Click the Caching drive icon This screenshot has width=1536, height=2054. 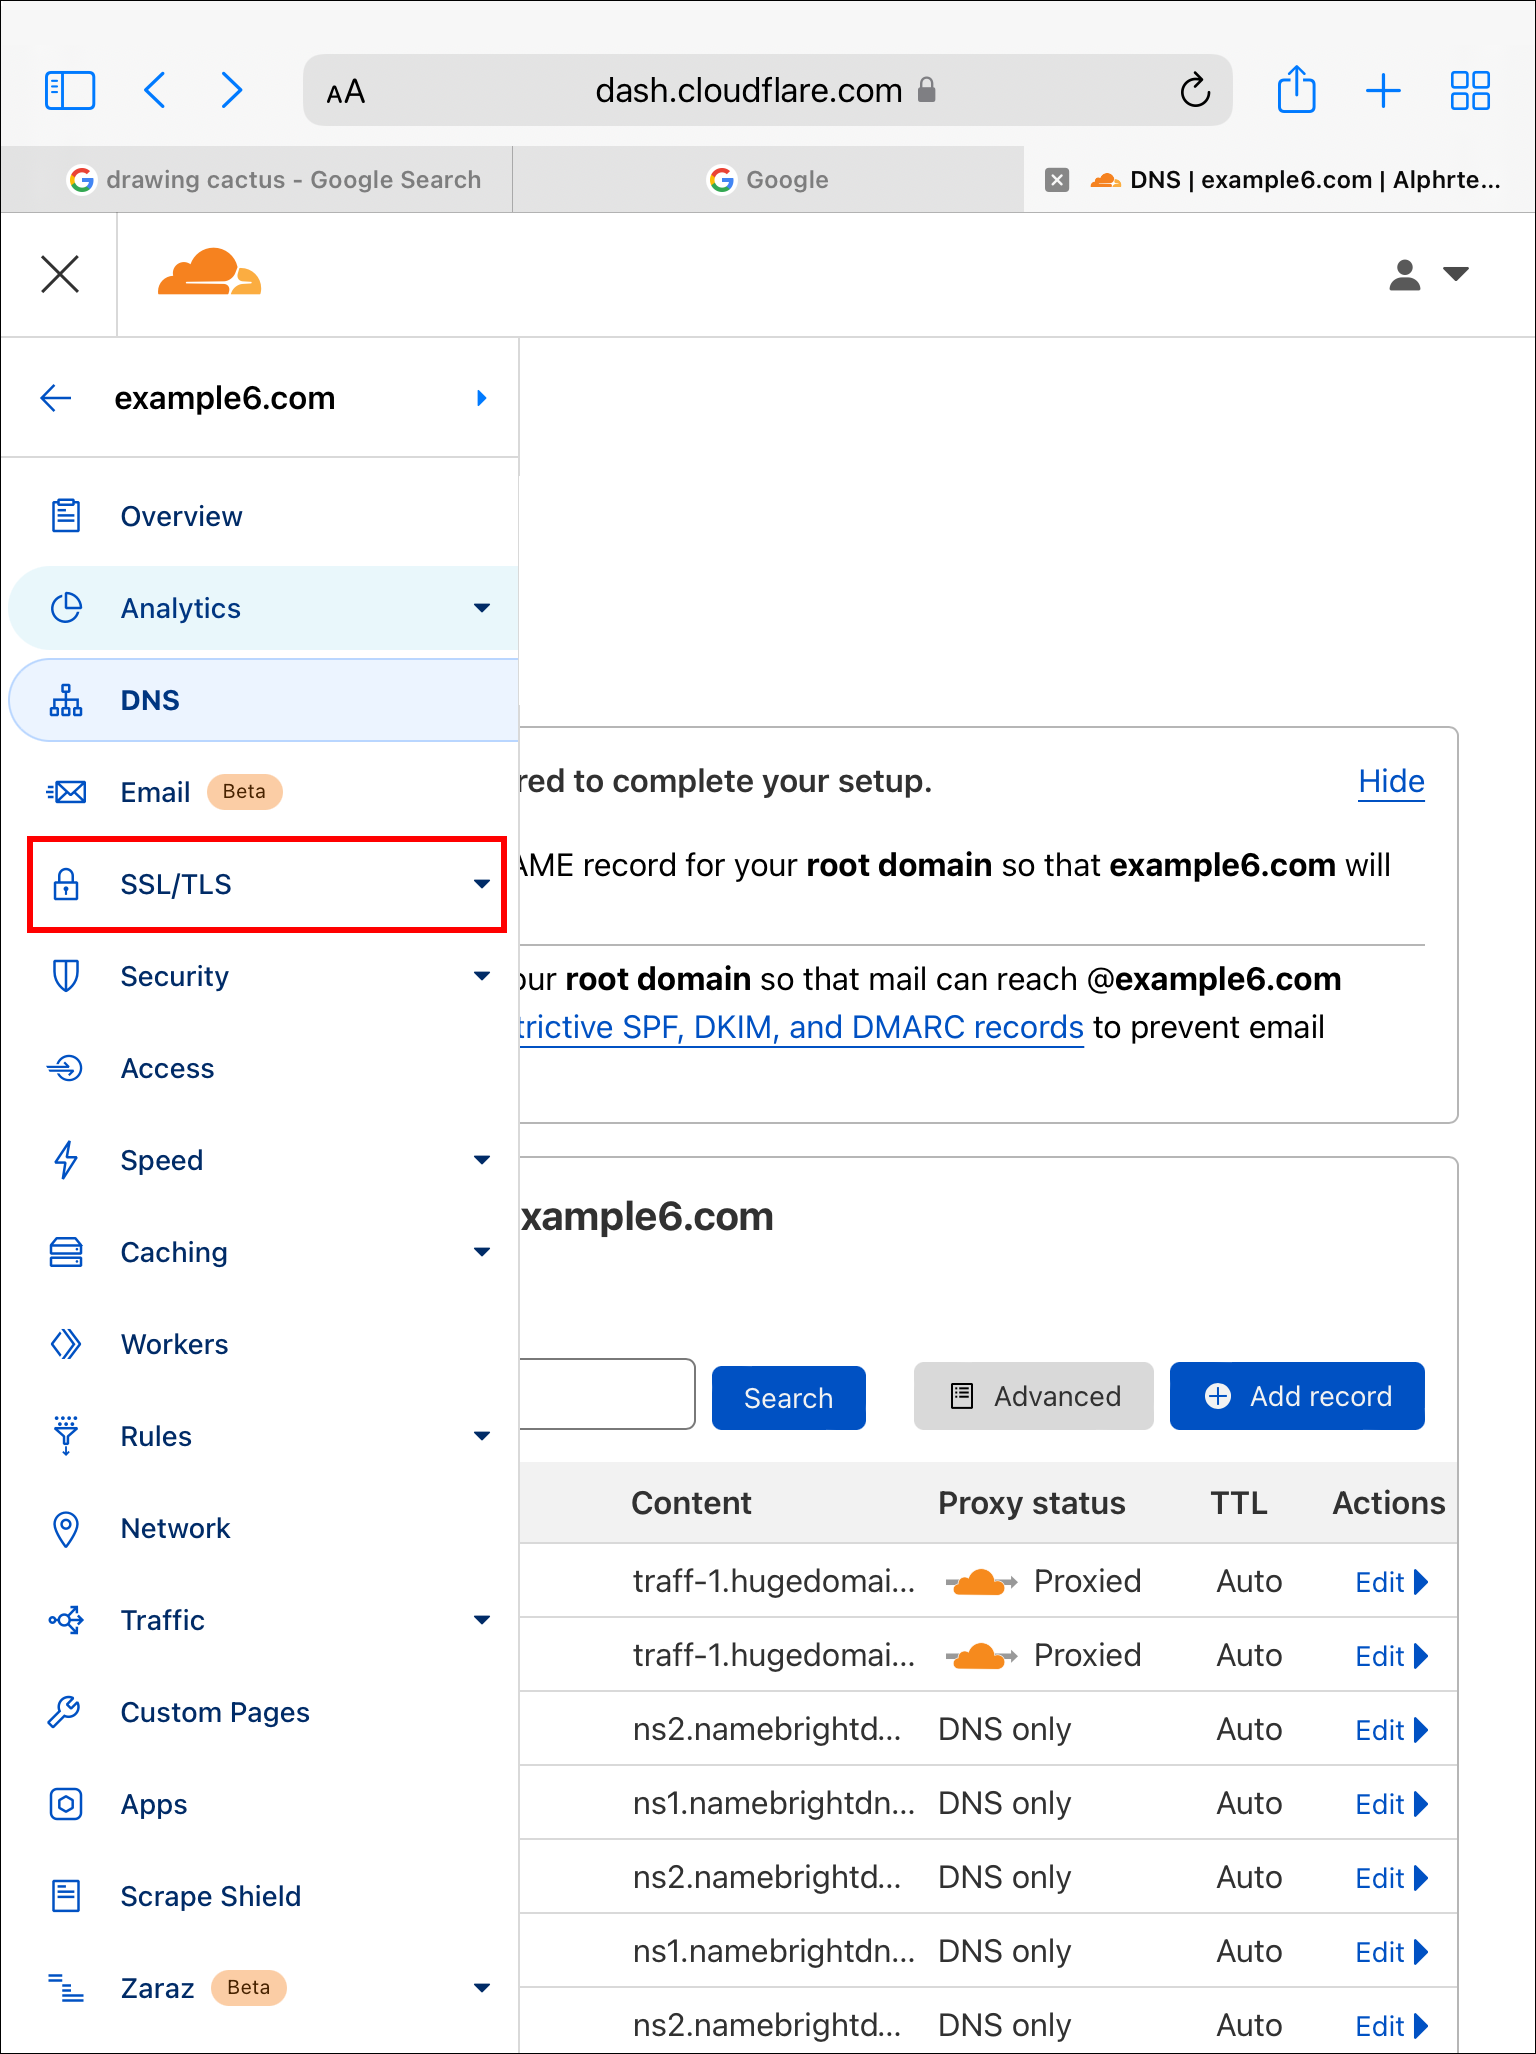click(66, 1252)
